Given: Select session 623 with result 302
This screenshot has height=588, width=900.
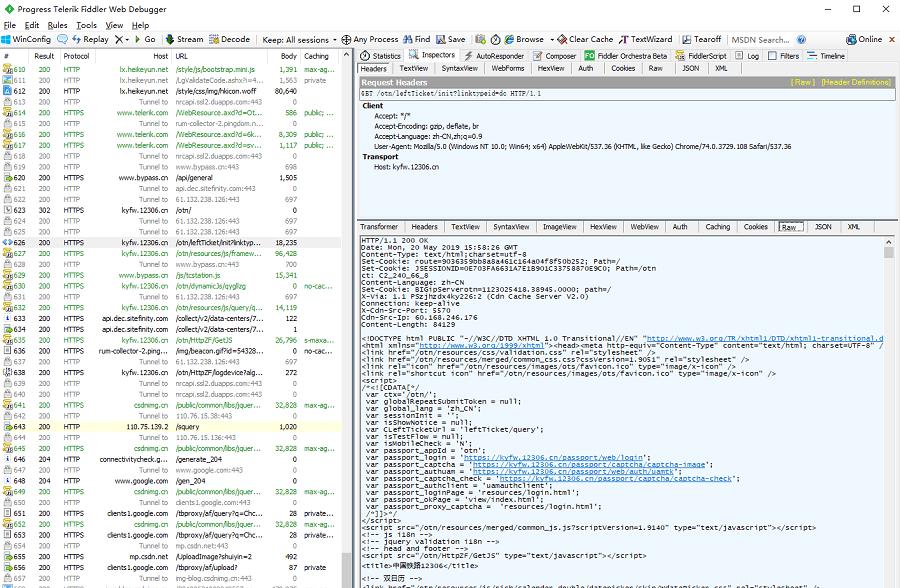Looking at the screenshot, I should coord(171,210).
